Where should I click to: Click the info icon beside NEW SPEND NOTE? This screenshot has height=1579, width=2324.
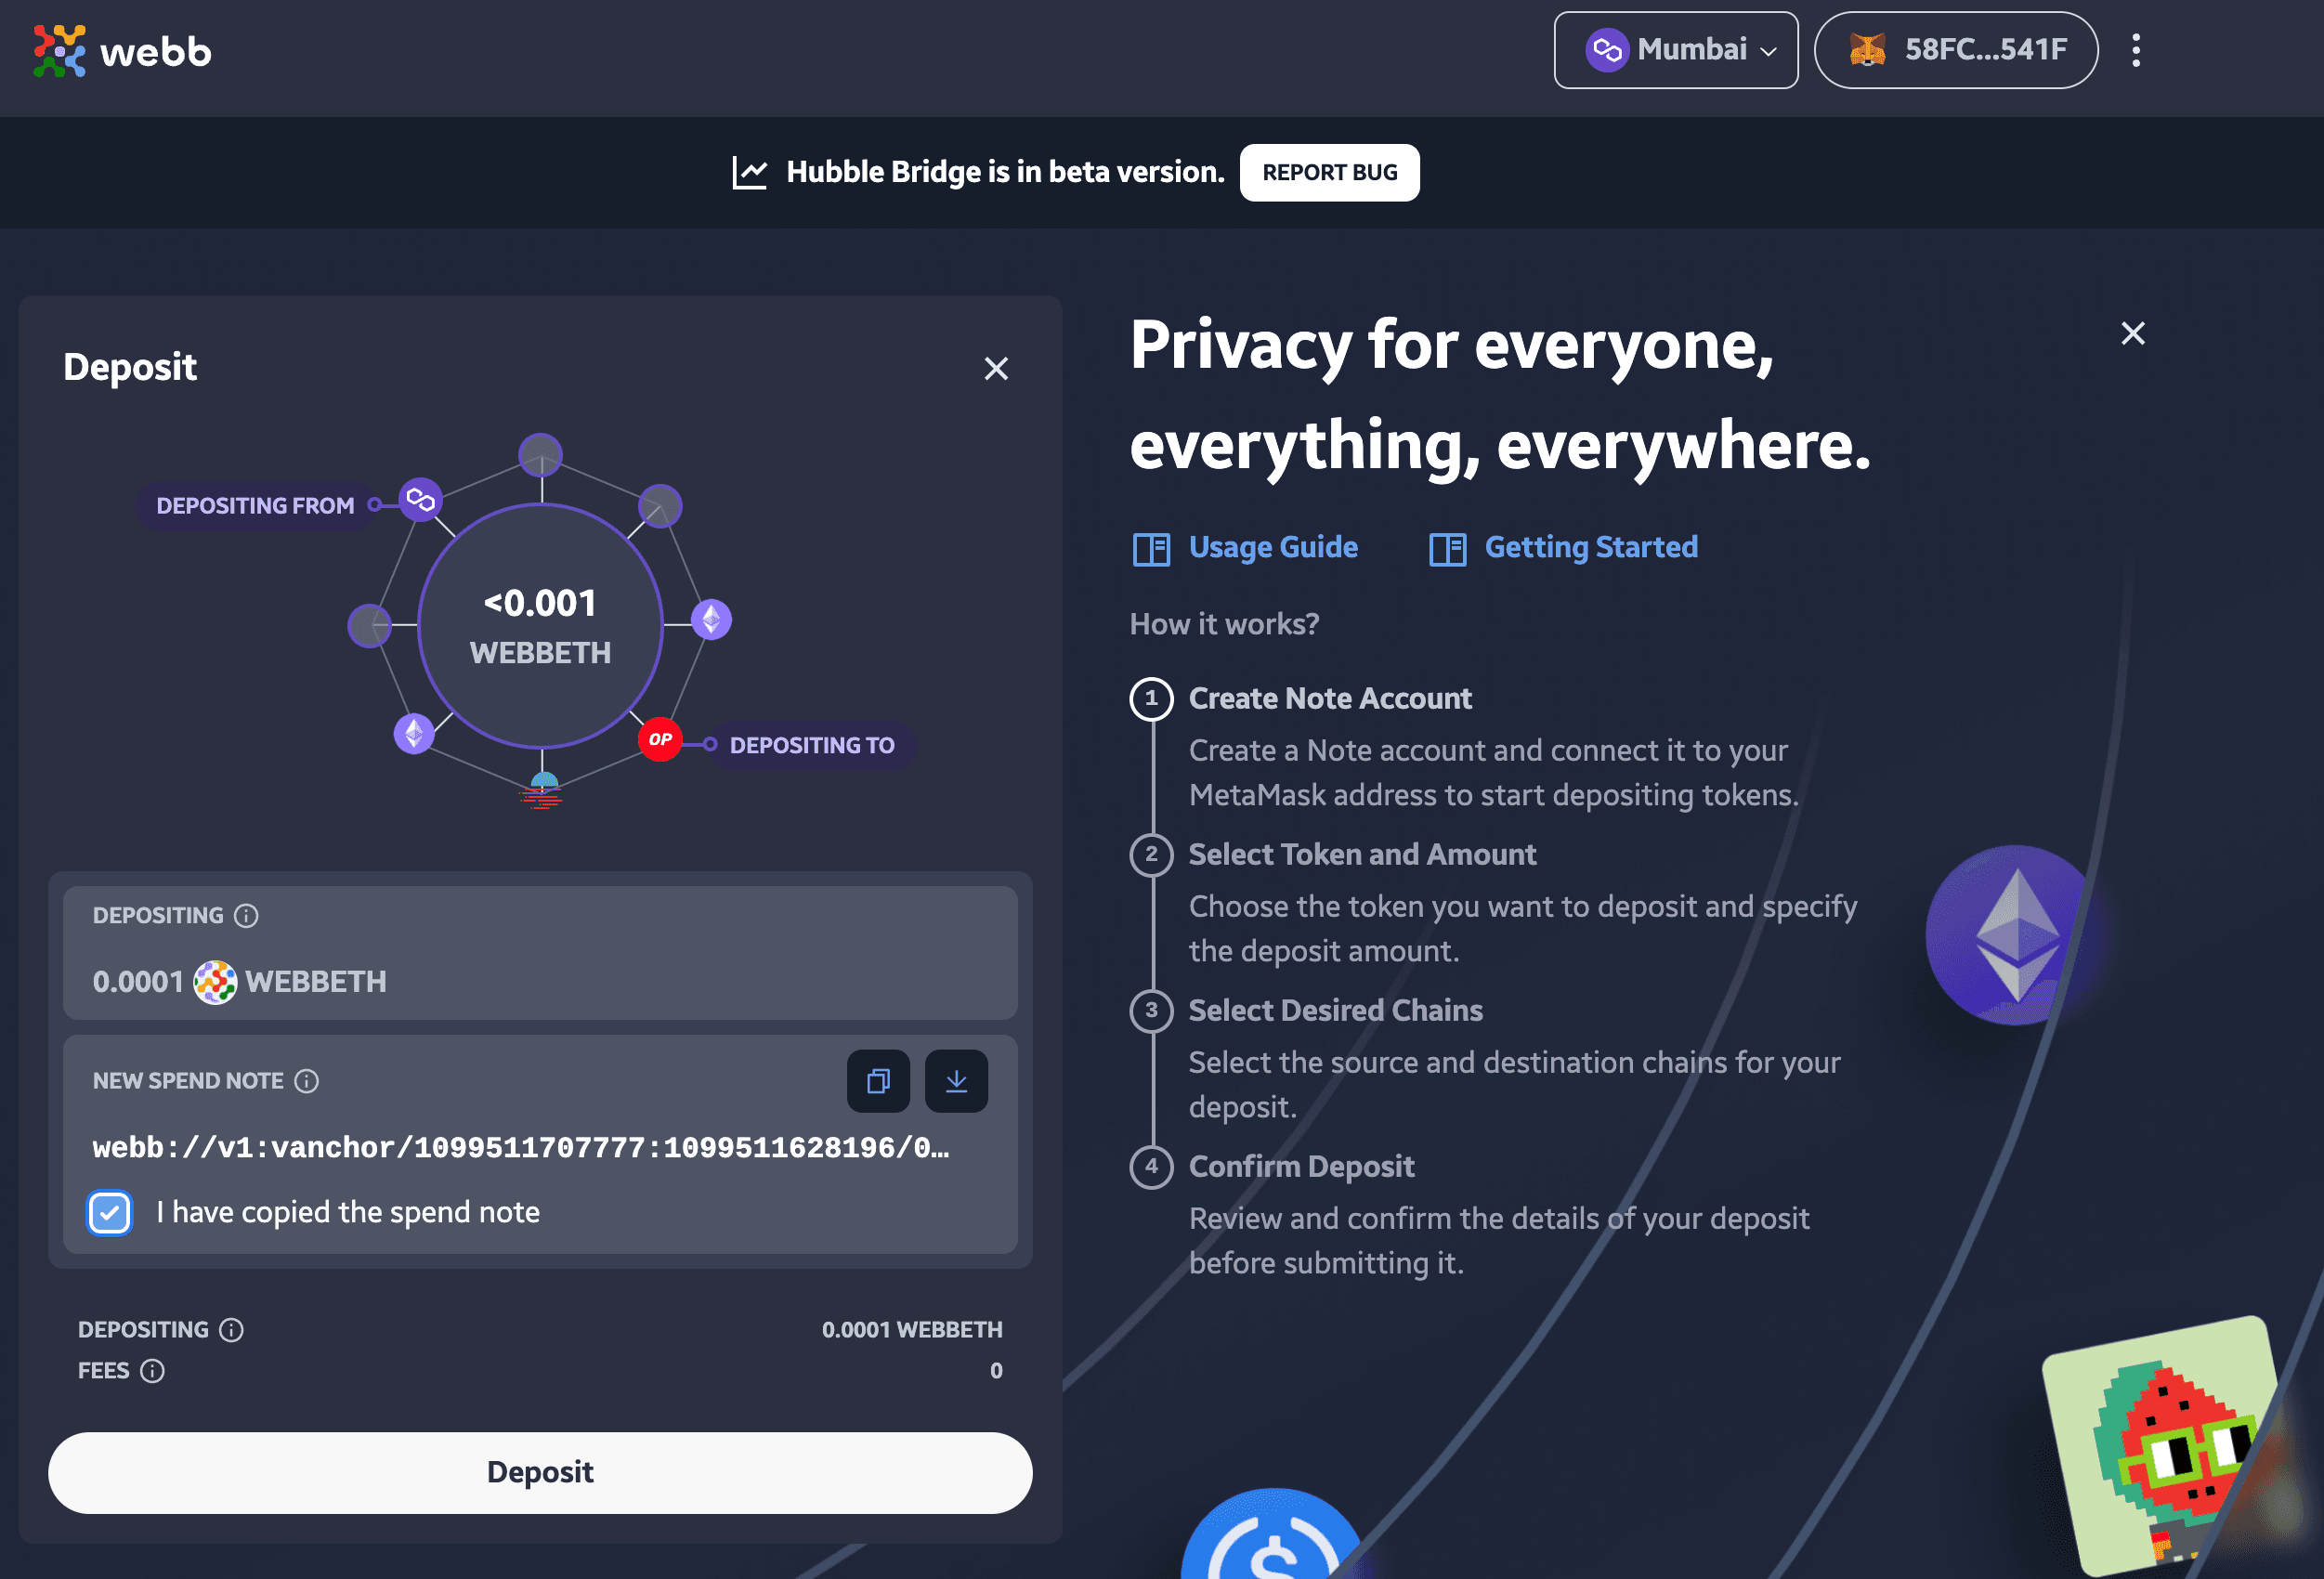306,1081
